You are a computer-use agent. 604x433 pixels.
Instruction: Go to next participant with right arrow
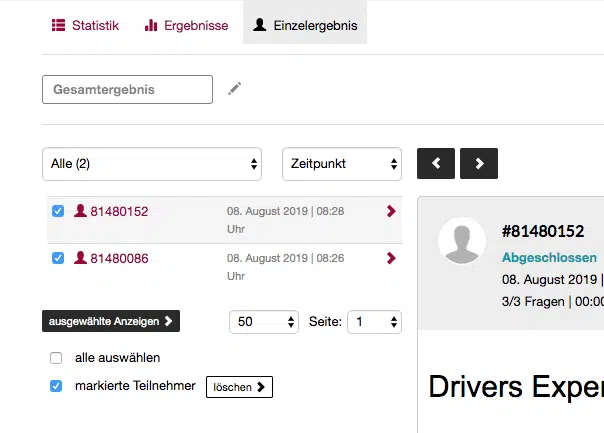(x=479, y=163)
